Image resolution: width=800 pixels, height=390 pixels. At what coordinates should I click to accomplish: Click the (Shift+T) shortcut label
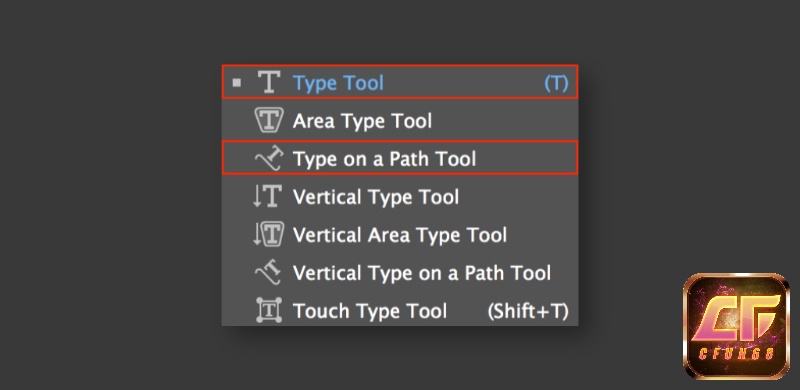(x=528, y=311)
